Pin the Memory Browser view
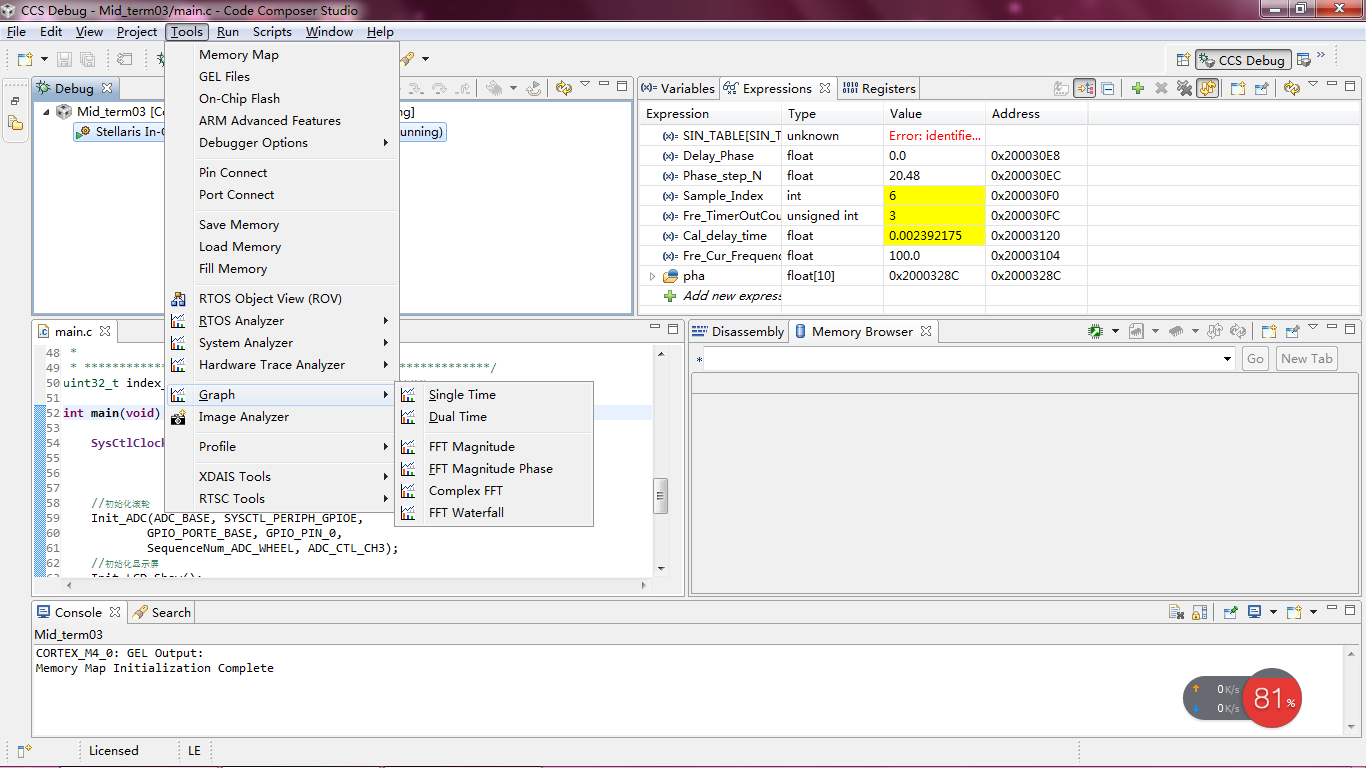The image size is (1366, 768). [x=1292, y=331]
